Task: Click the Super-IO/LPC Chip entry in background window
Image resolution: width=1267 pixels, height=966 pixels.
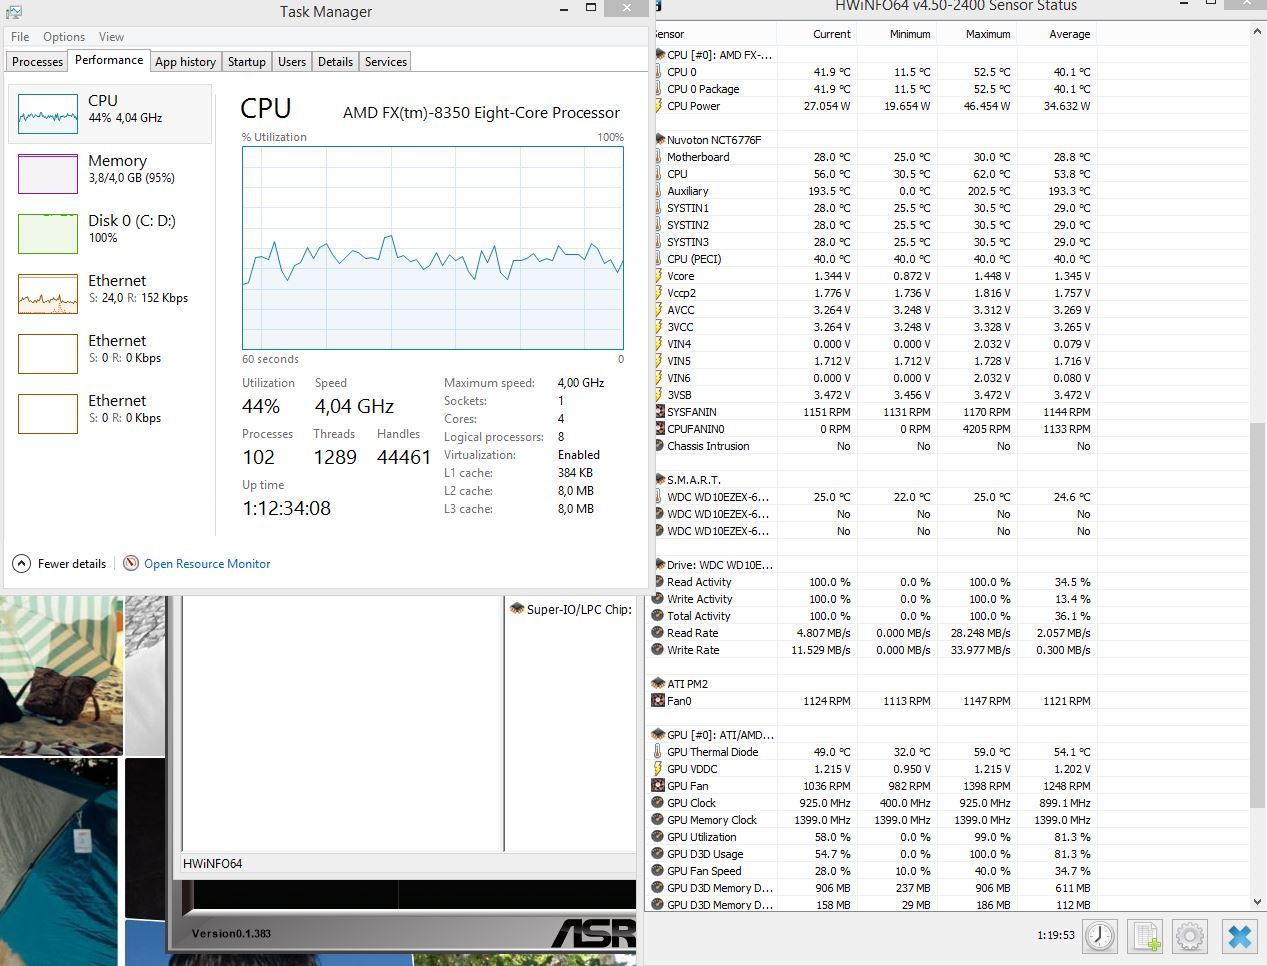Action: point(572,609)
